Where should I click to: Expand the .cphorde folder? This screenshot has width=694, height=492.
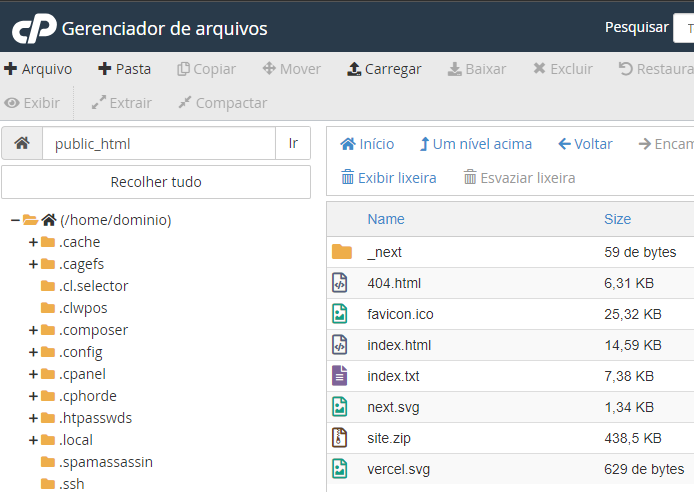click(33, 396)
